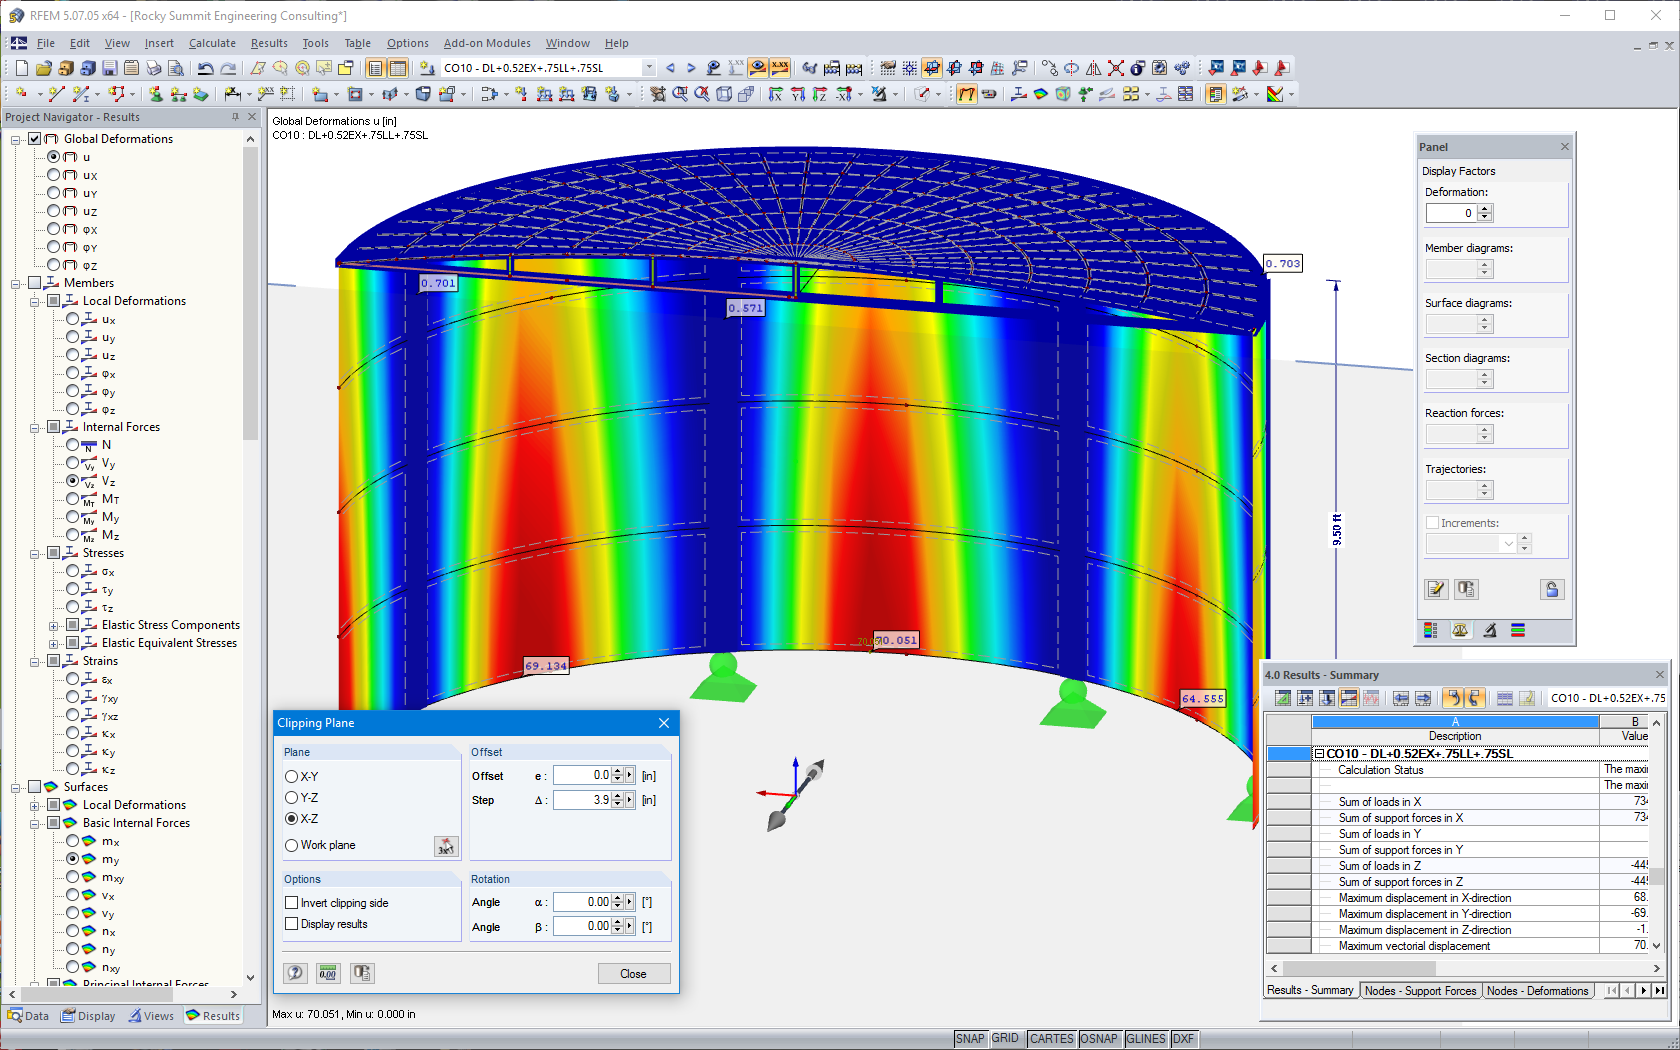Click left arrow icon in Results Summary toolbar
Viewport: 1680px width, 1050px height.
[1401, 698]
